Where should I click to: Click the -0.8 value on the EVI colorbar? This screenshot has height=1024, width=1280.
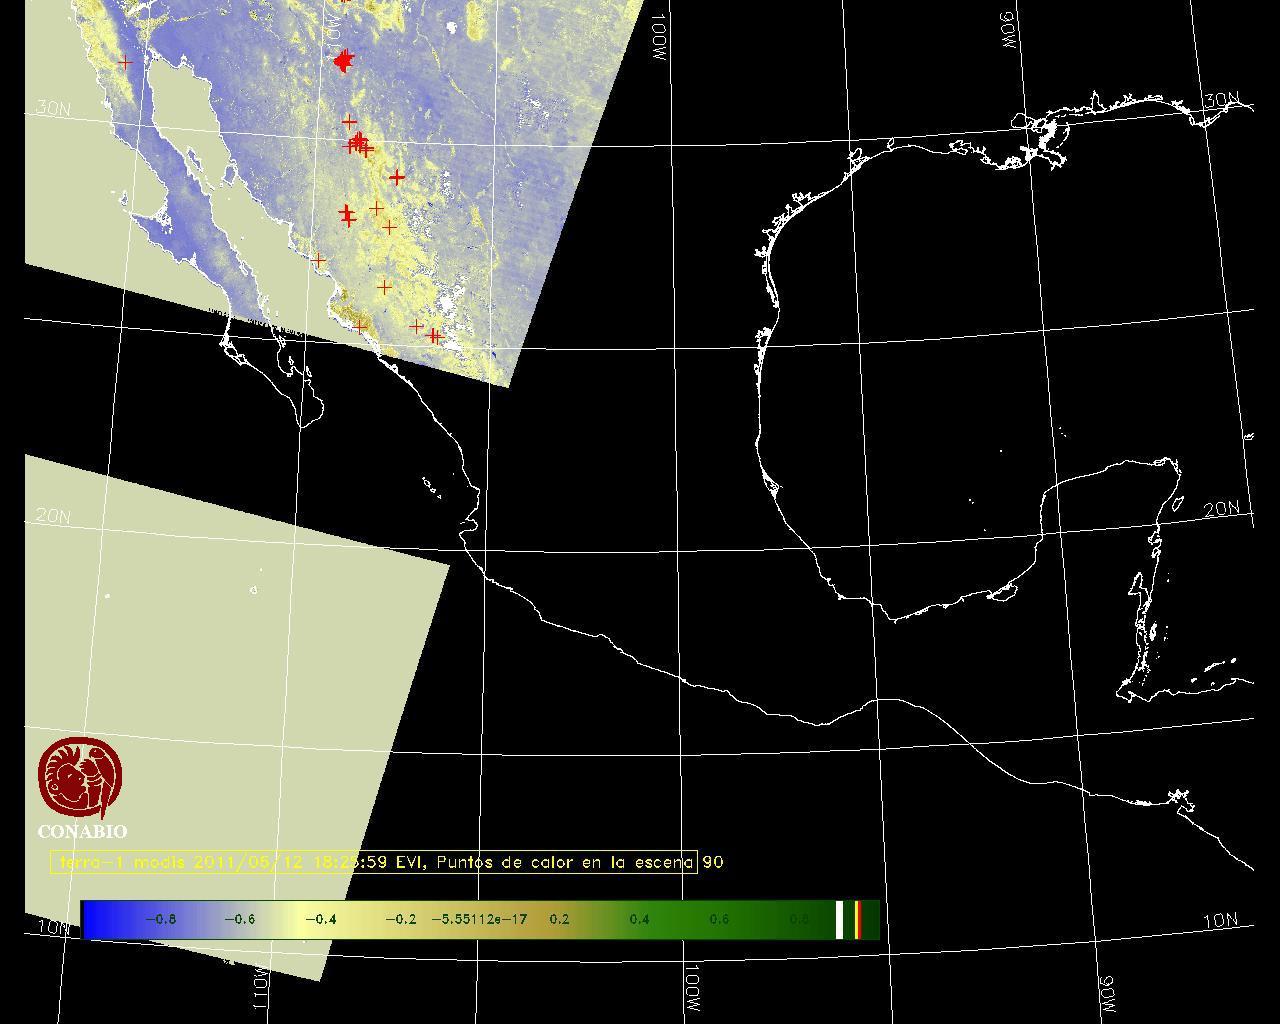(x=160, y=919)
